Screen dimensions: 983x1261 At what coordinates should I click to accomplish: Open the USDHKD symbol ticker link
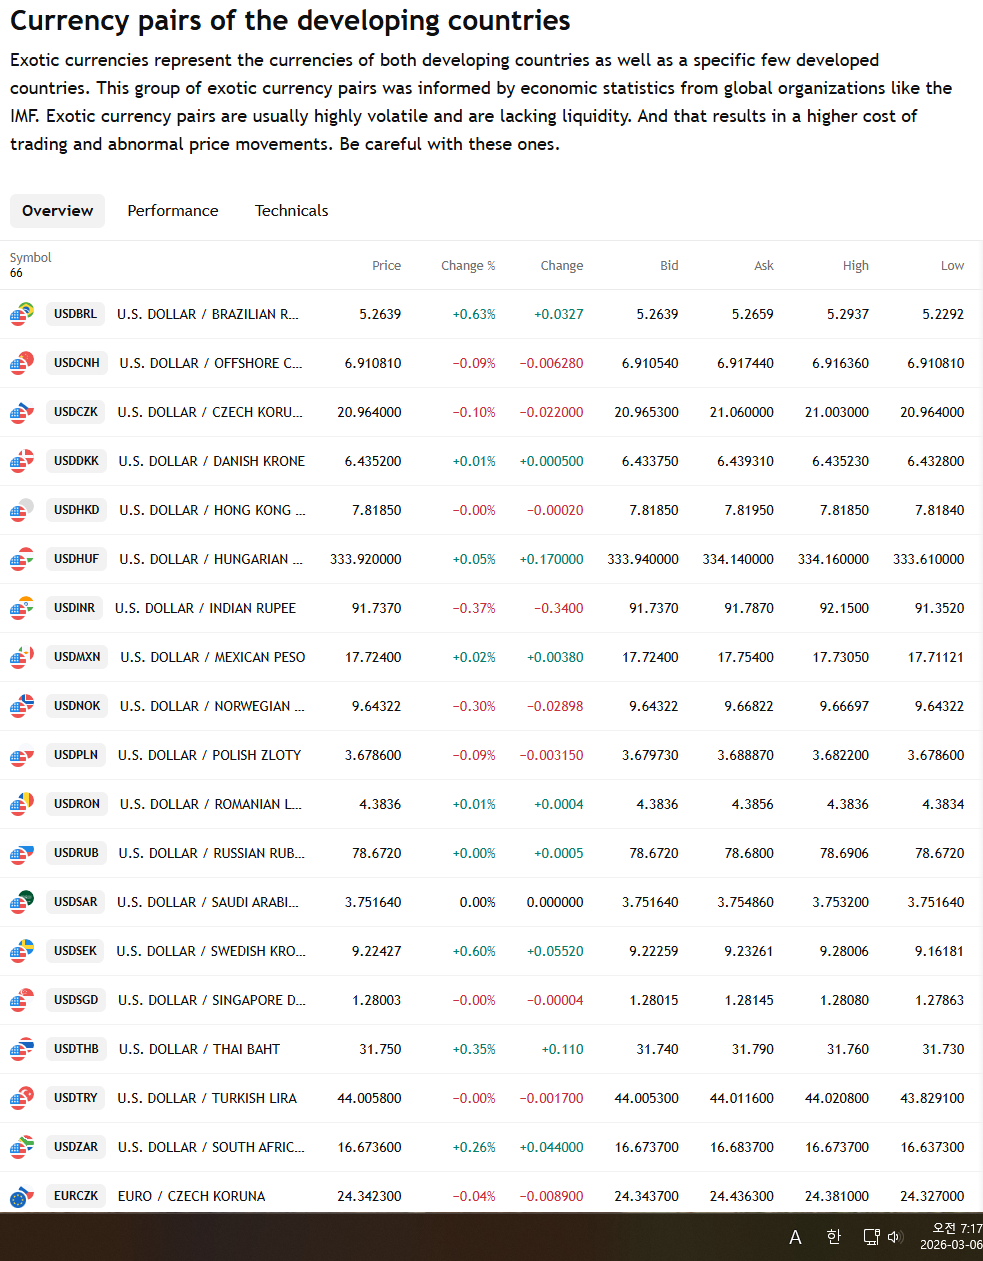(77, 510)
